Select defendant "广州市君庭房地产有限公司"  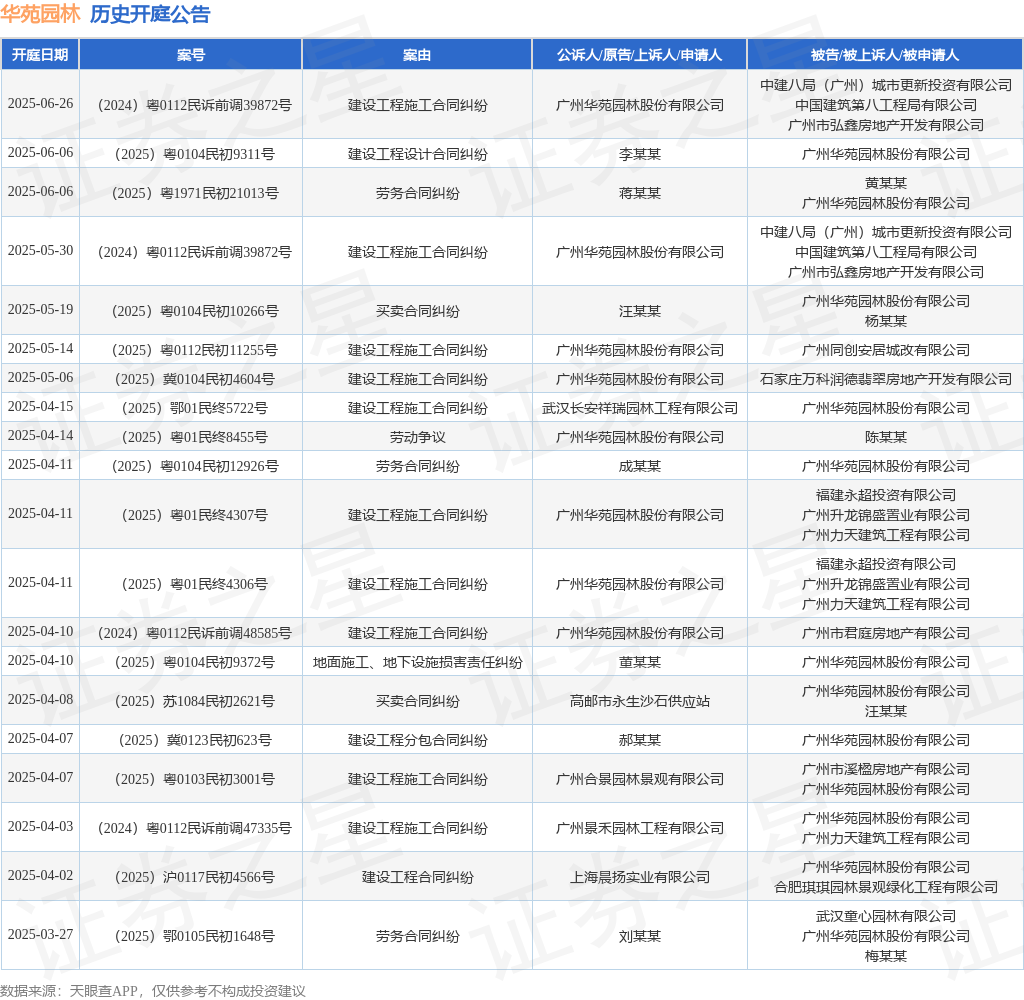click(886, 633)
